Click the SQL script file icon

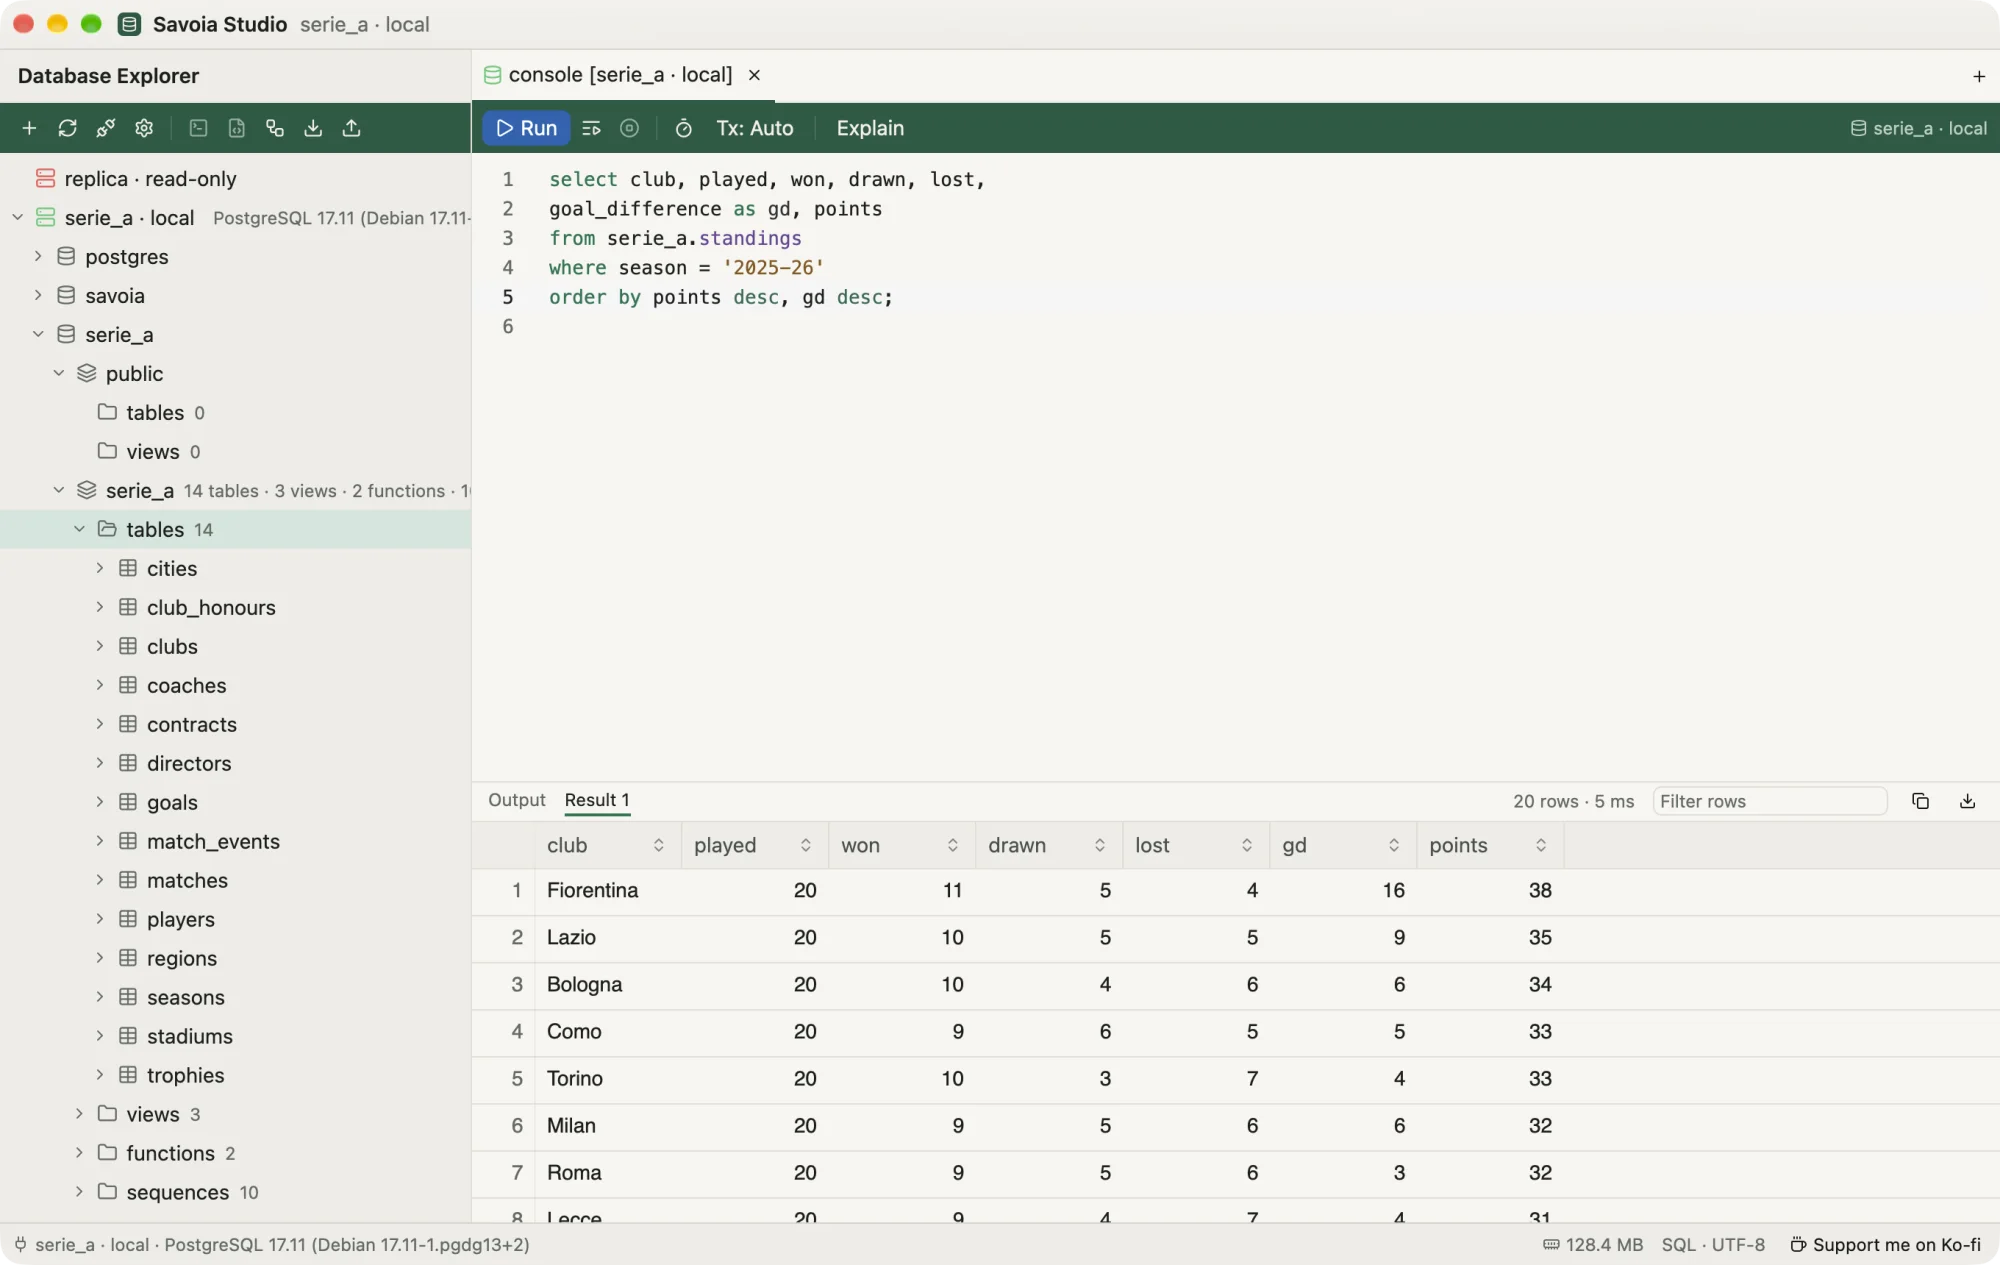[236, 128]
